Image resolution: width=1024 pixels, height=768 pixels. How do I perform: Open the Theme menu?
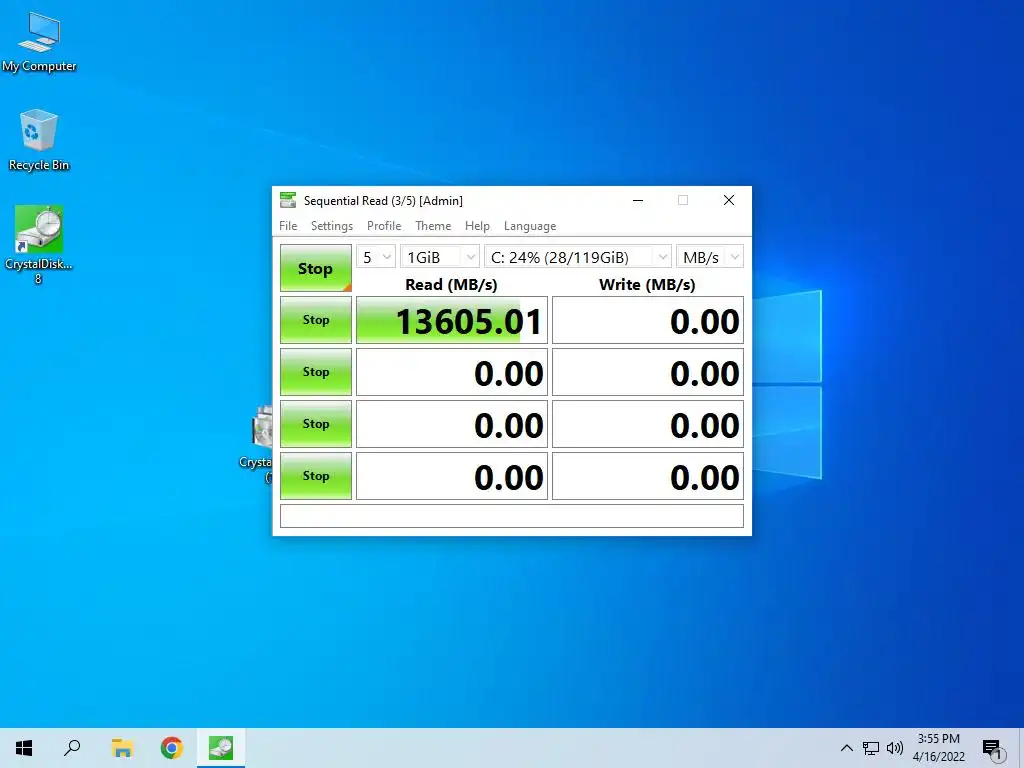(433, 226)
